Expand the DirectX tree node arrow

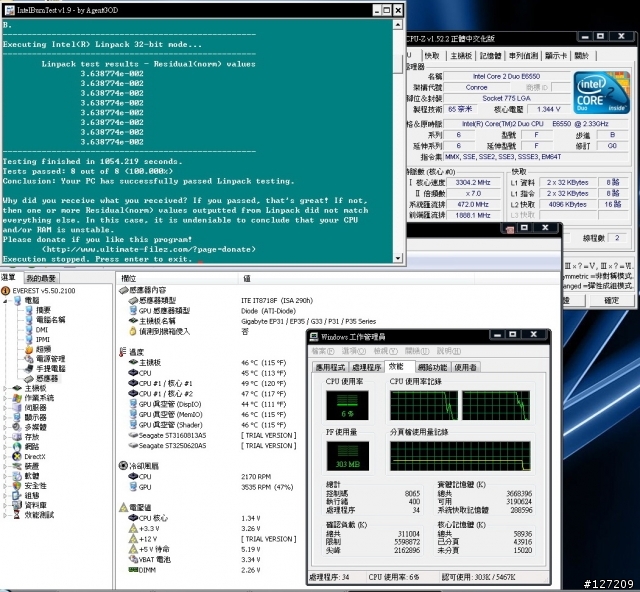click(x=5, y=456)
